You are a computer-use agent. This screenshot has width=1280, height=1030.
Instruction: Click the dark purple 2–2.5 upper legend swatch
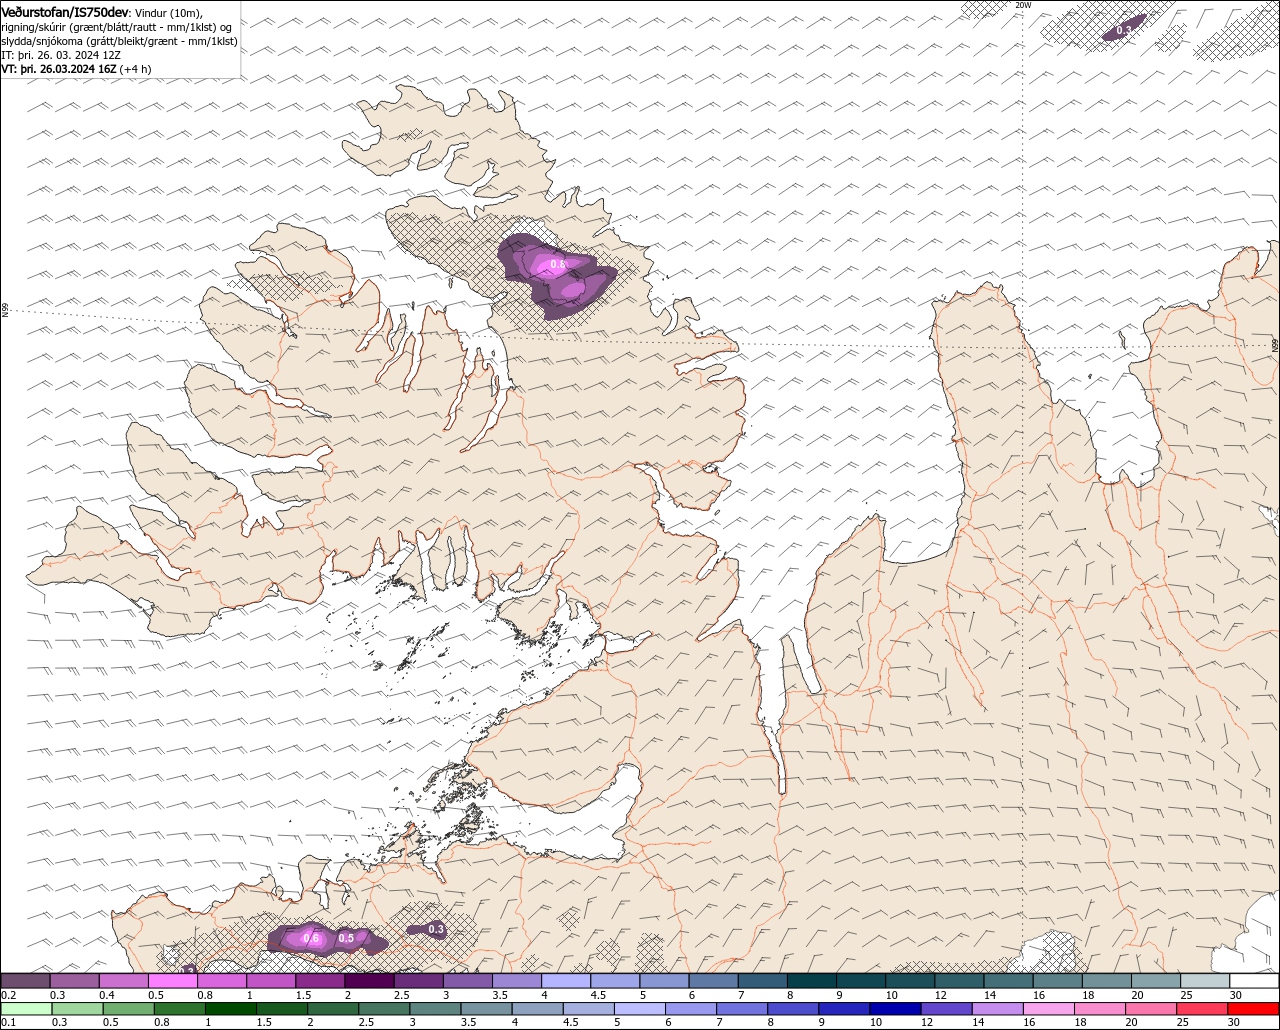pyautogui.click(x=369, y=981)
